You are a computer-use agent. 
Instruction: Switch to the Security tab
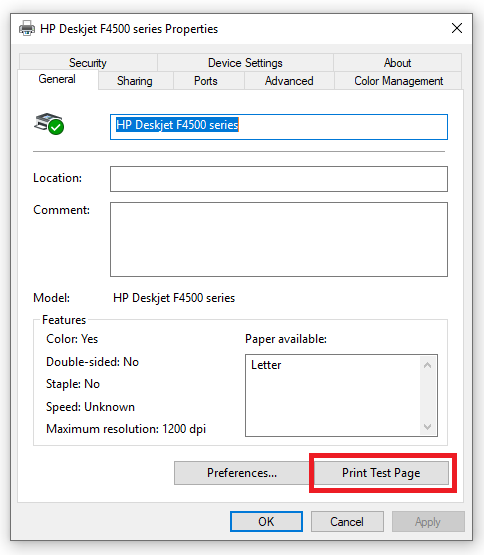point(88,63)
